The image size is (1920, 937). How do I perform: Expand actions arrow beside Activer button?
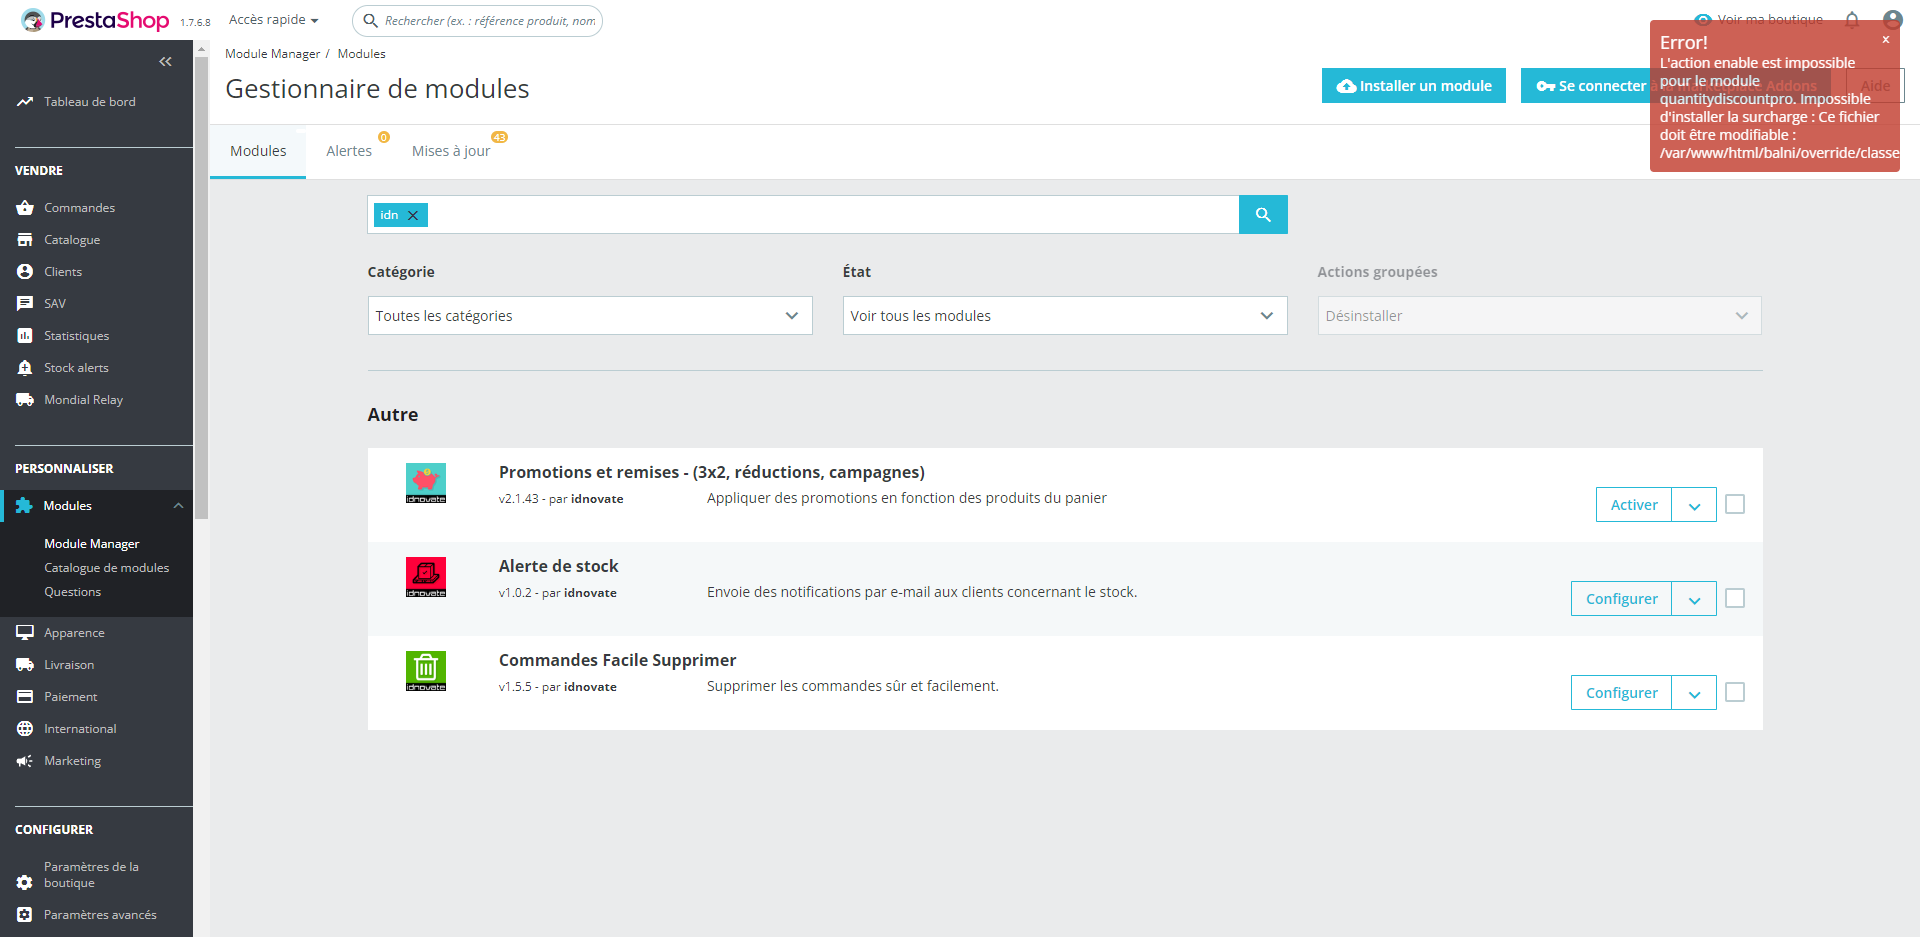point(1695,505)
